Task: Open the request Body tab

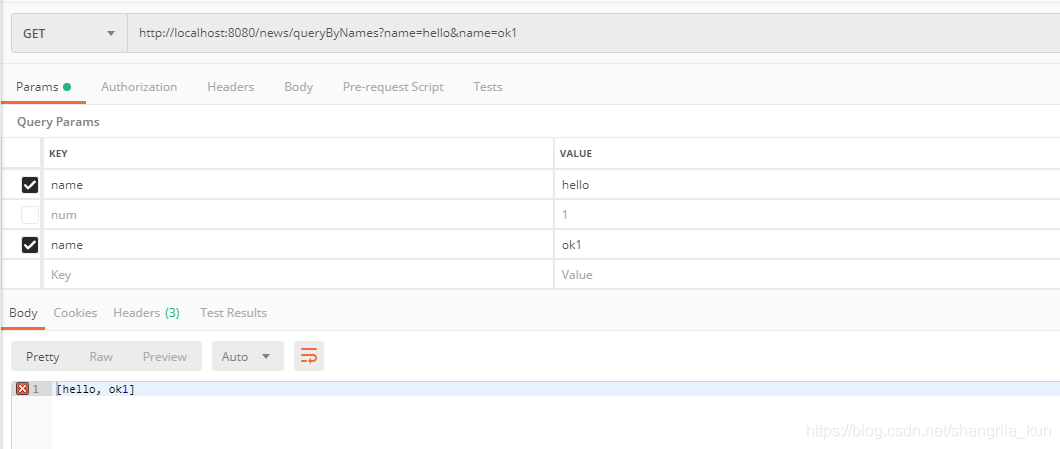Action: pos(298,87)
